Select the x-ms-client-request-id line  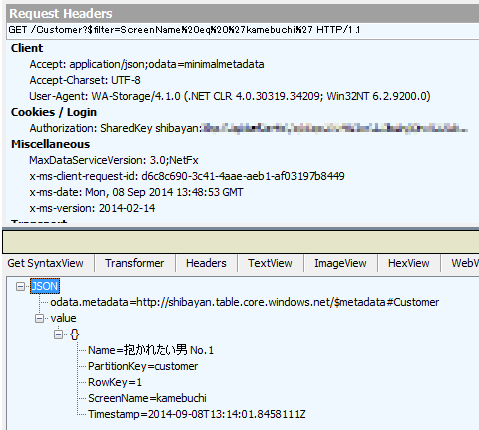click(x=187, y=176)
